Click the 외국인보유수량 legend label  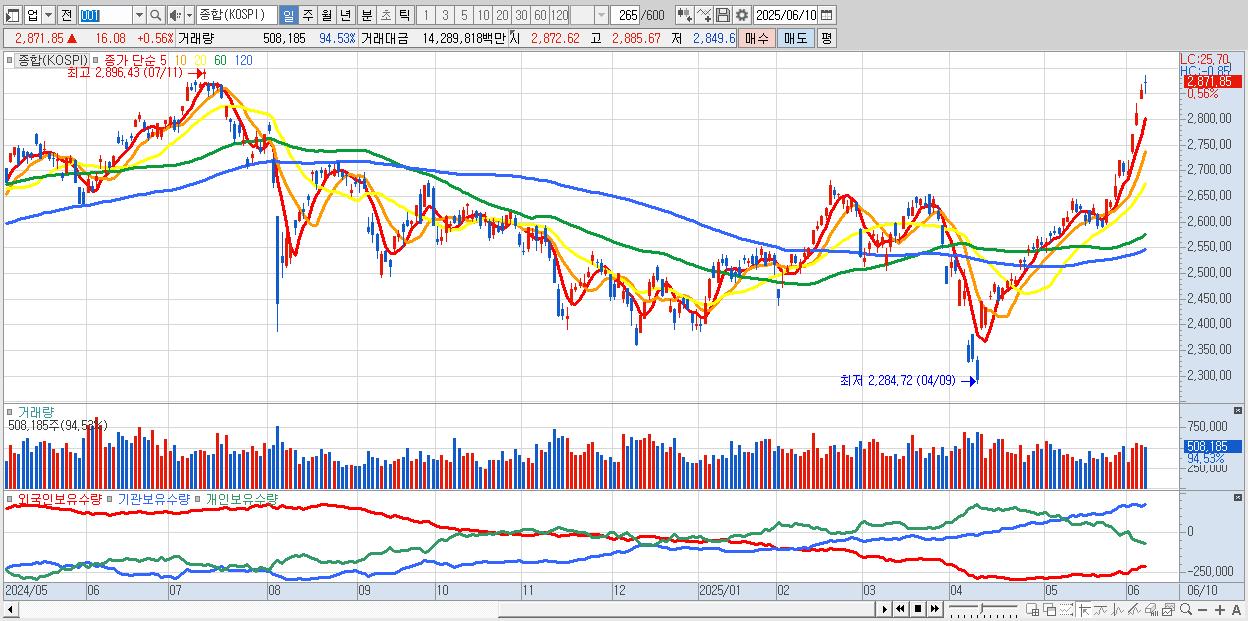coord(59,498)
